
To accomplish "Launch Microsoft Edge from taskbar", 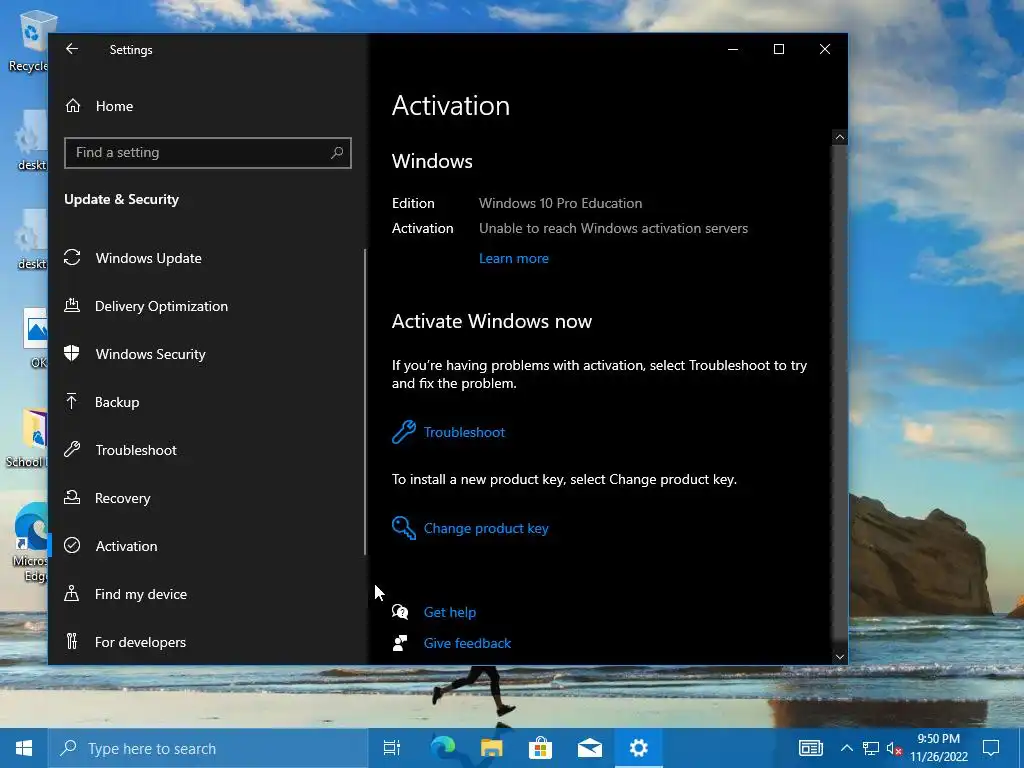I will point(443,748).
